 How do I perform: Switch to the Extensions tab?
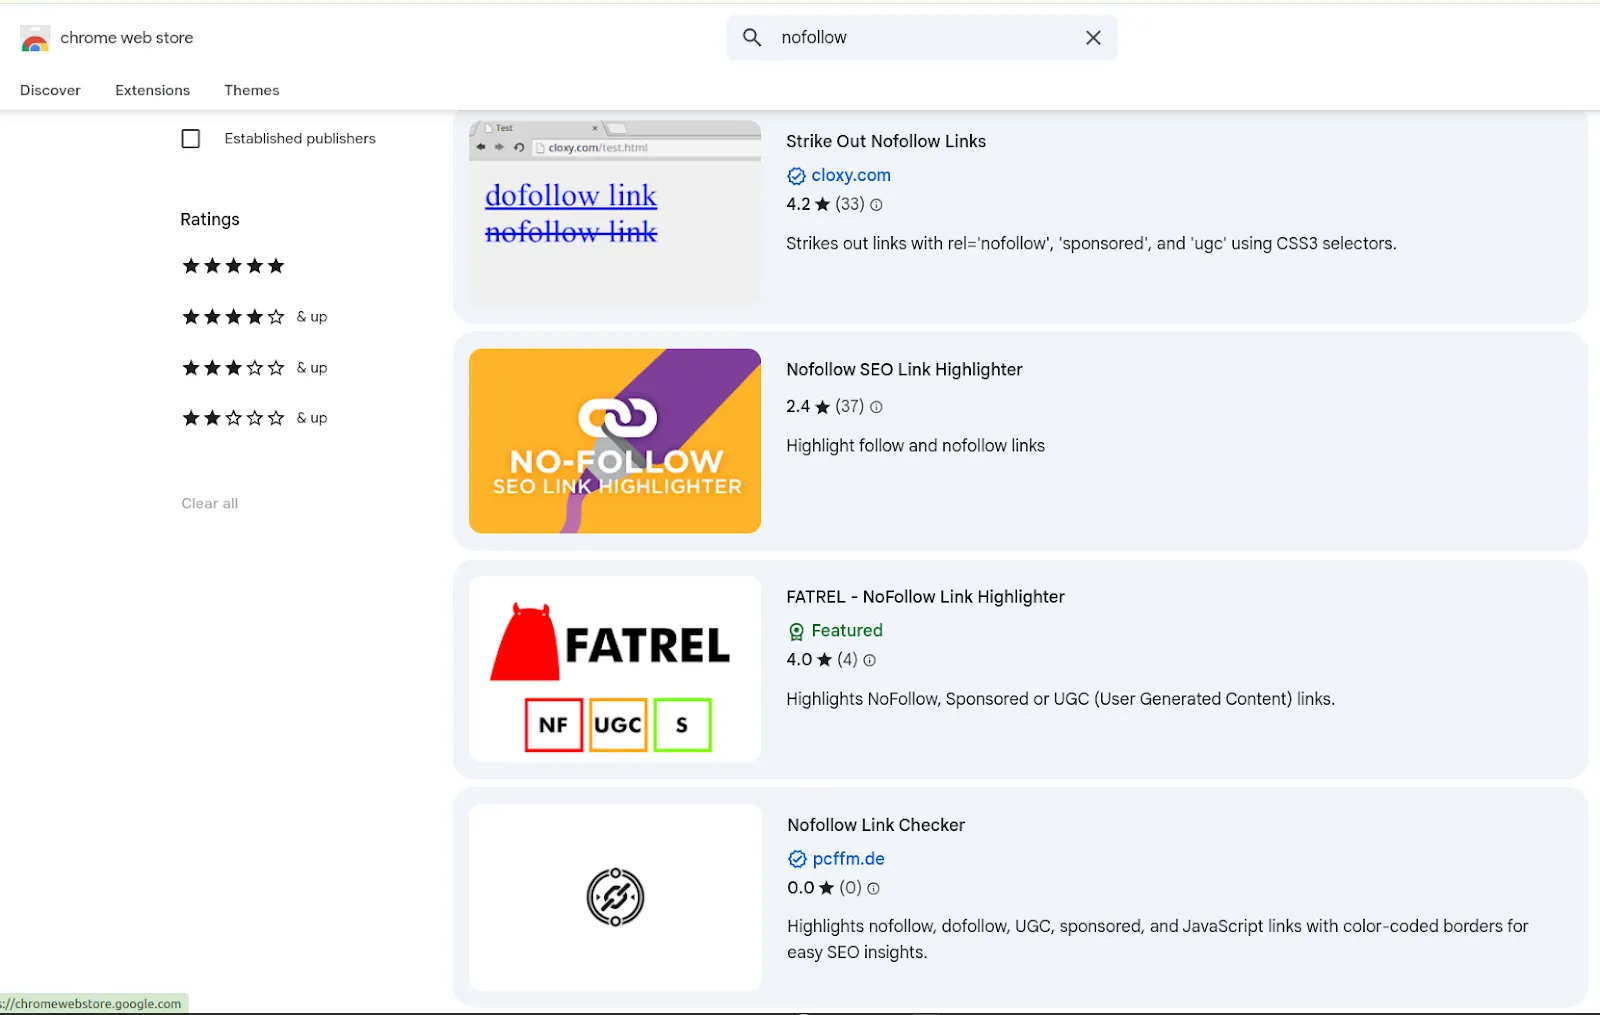pos(152,90)
